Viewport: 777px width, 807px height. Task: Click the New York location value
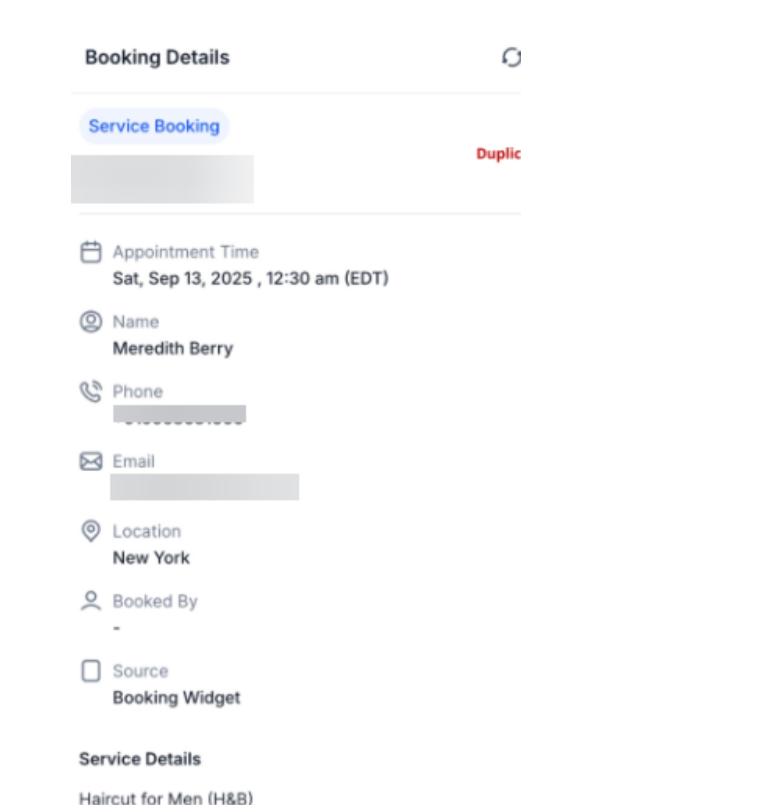click(x=151, y=558)
